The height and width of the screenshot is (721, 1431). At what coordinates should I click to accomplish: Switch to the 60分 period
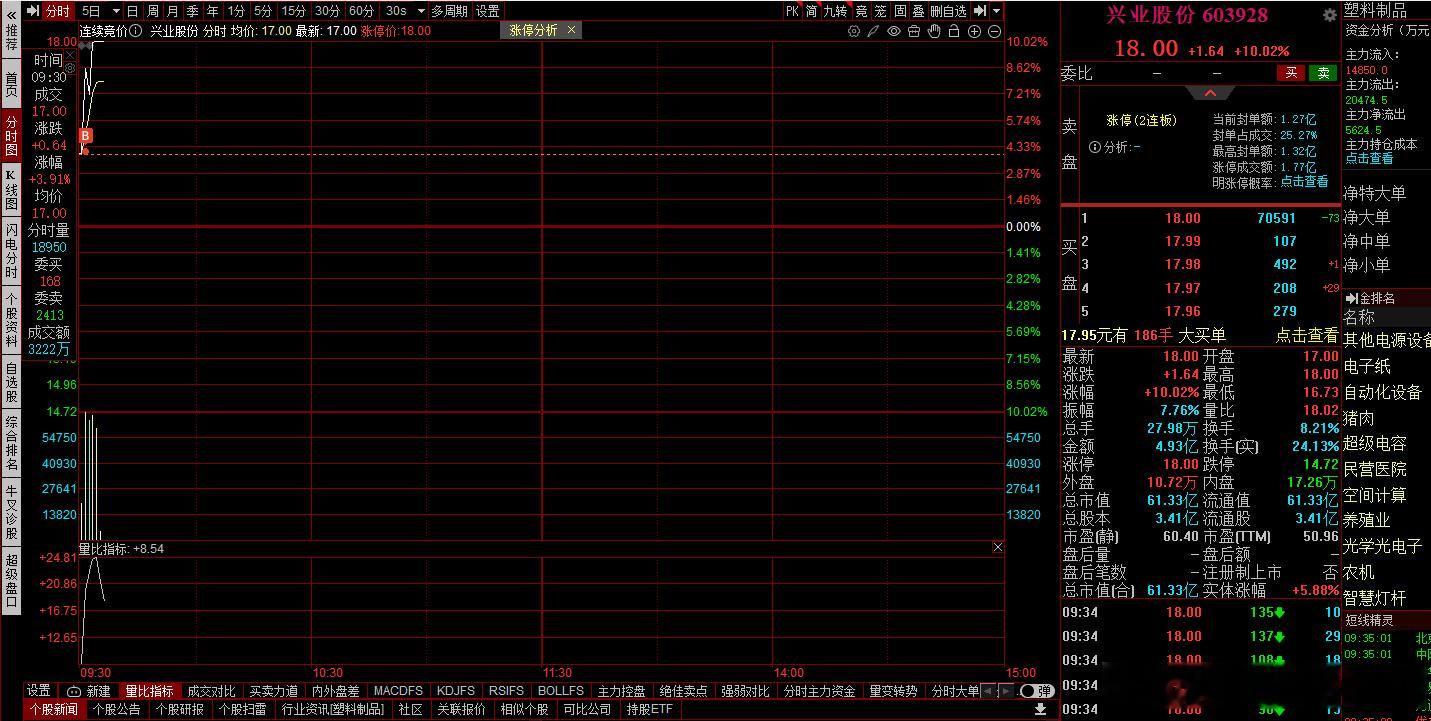(362, 11)
